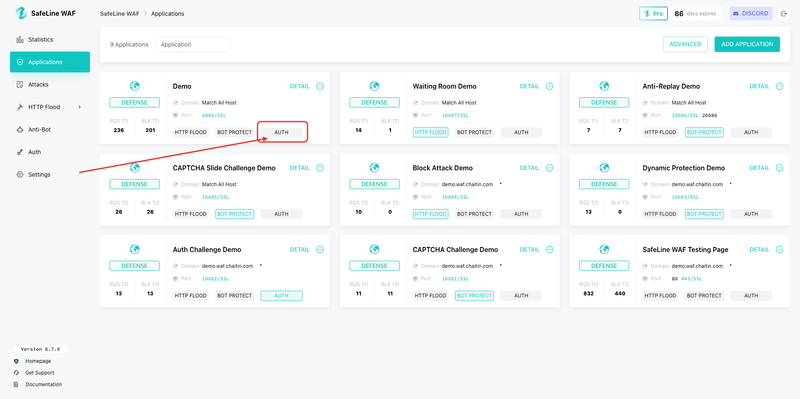
Task: Open the Documentation link
Action: click(43, 384)
